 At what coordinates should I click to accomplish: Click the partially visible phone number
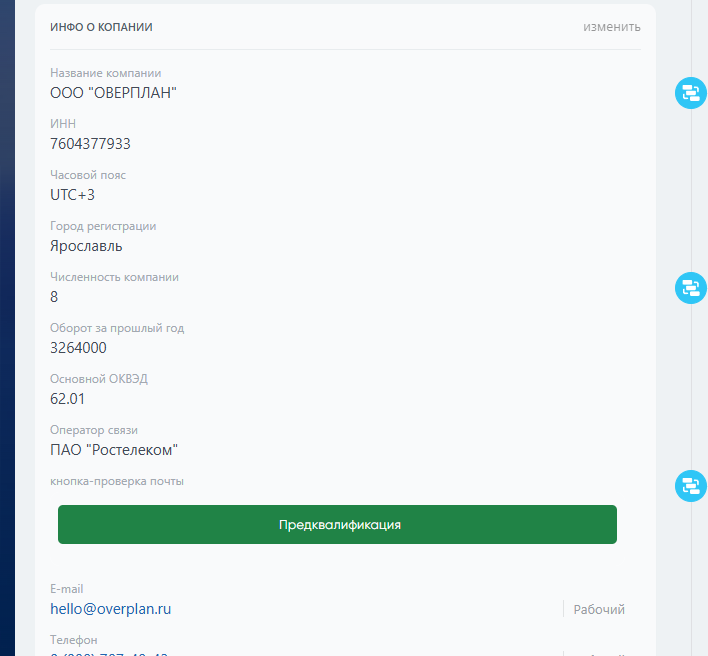(110, 652)
